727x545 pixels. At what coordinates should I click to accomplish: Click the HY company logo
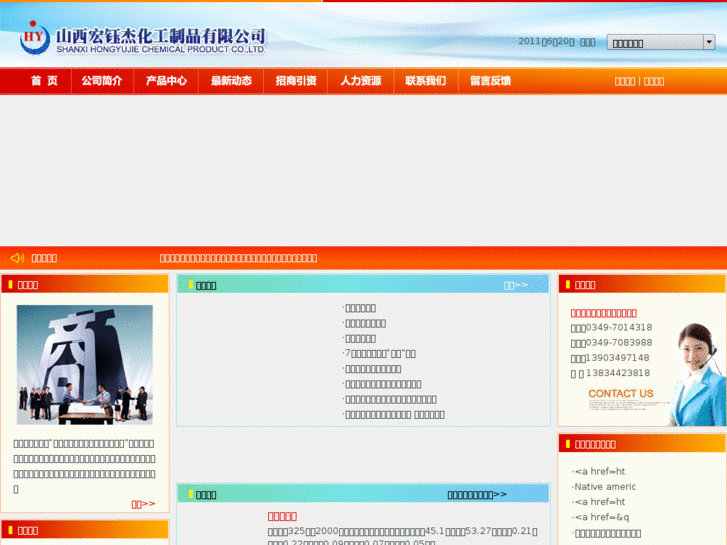[x=35, y=38]
